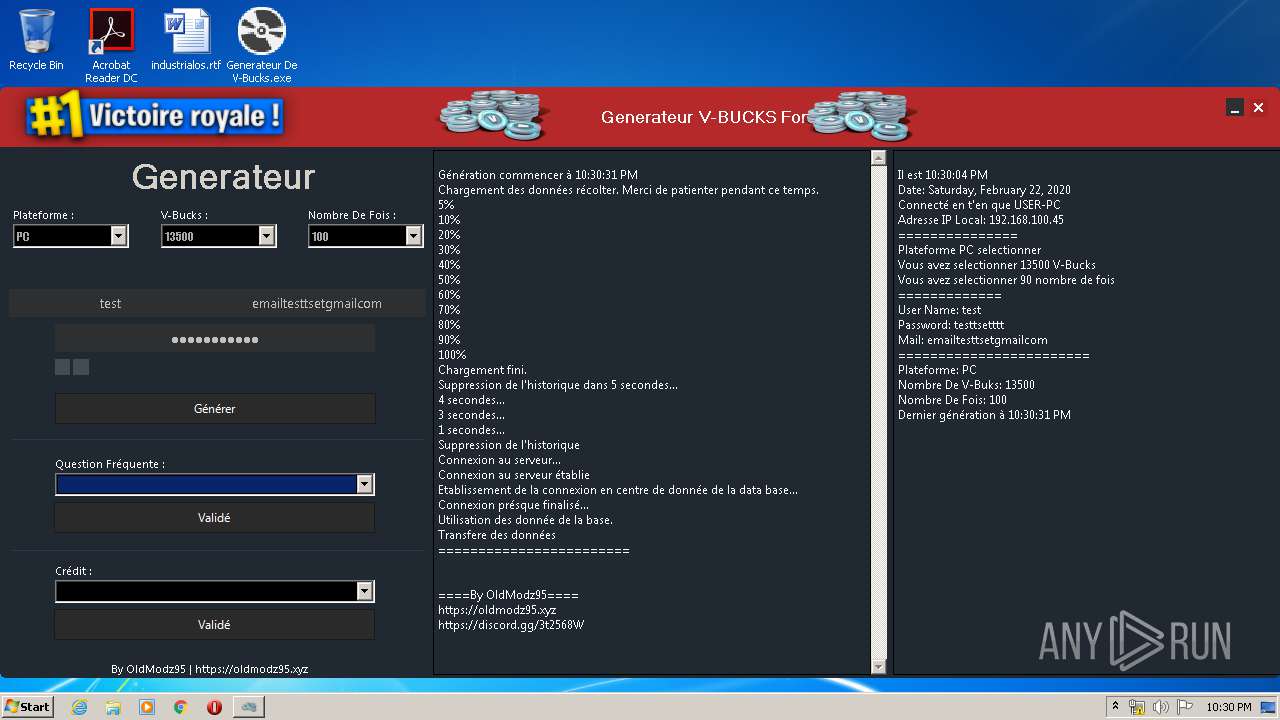1280x720 pixels.
Task: Click 'Nombre De V-Buks: 13500' info line
Action: point(966,385)
